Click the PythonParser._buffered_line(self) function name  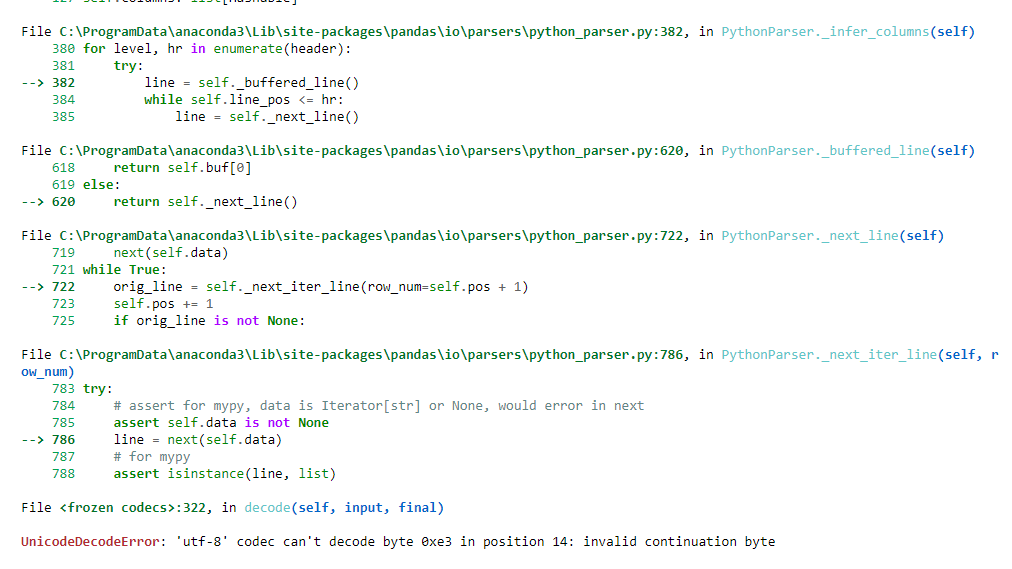(x=848, y=150)
